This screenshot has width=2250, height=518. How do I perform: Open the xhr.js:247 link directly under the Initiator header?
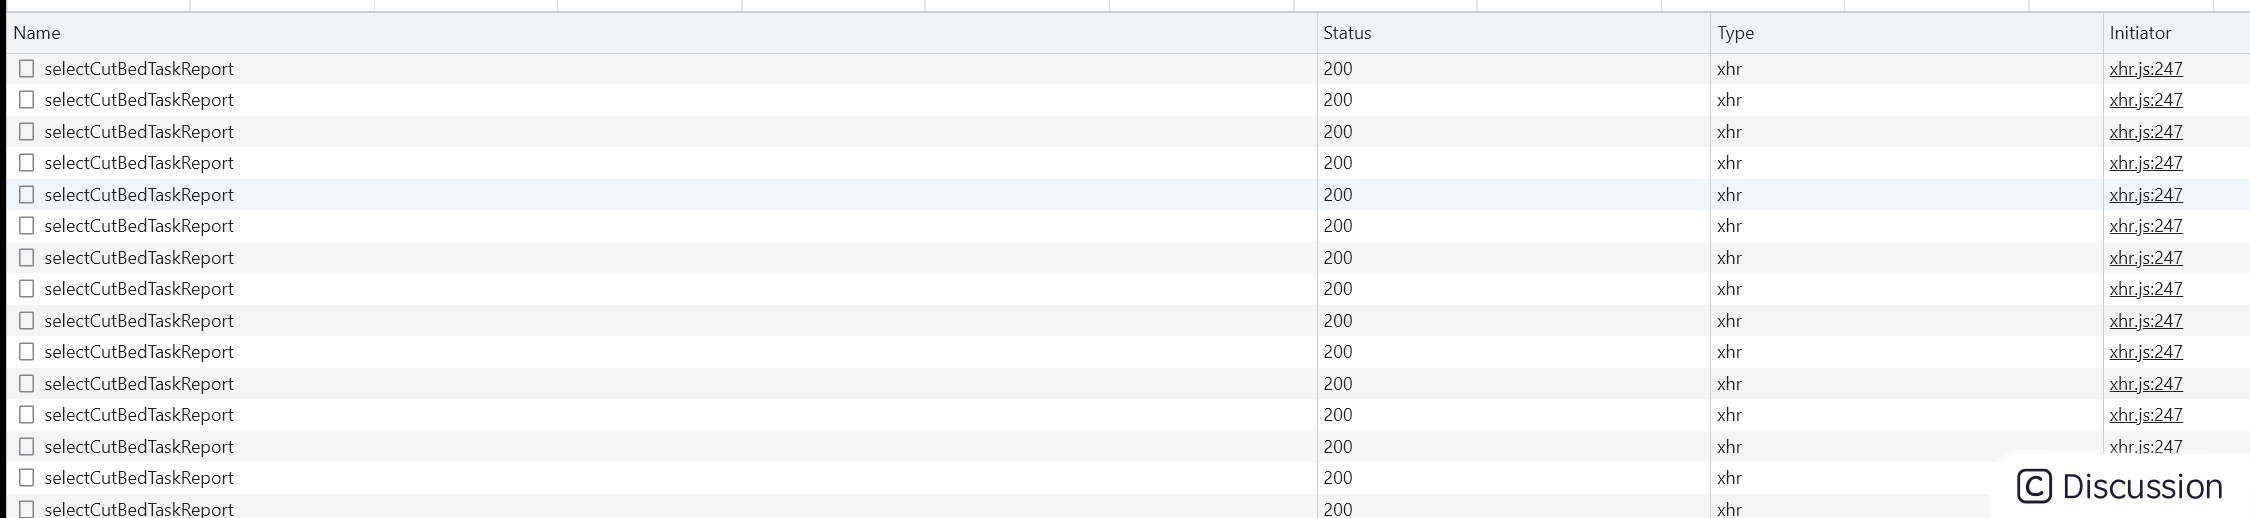pos(2146,69)
